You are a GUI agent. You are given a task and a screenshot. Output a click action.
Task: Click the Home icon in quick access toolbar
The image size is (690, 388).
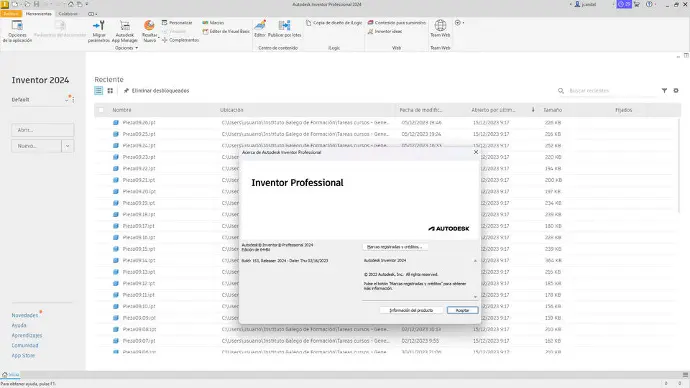70,4
